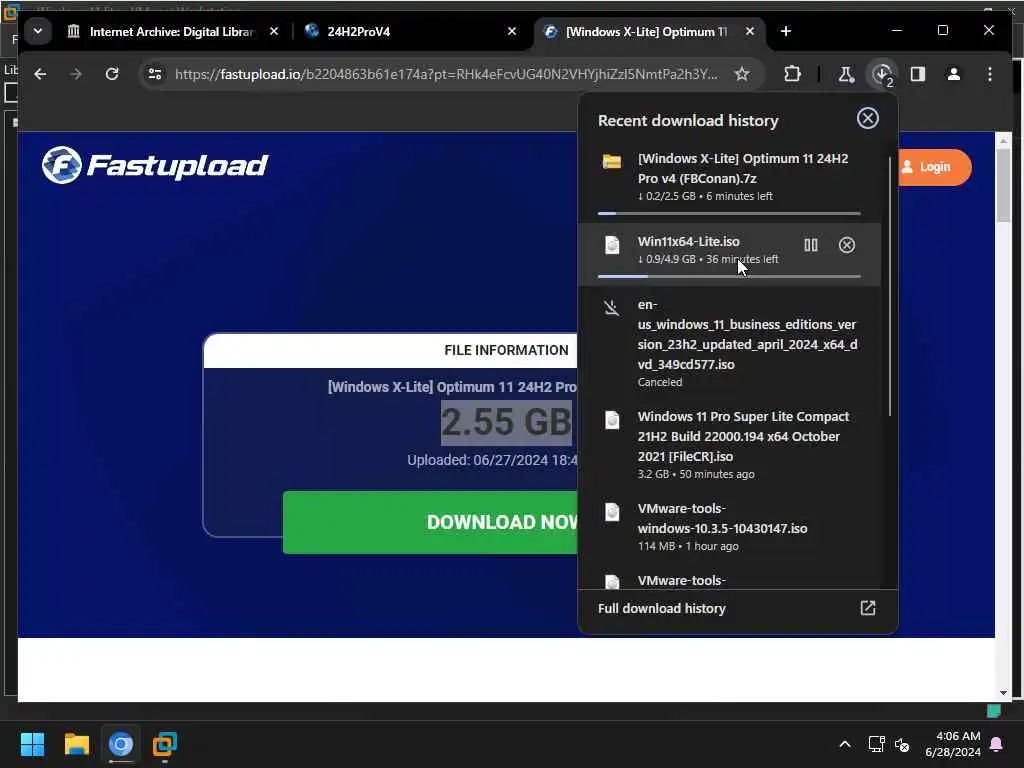
Task: Click the highlighted 2.55 GB file size
Action: [x=506, y=422]
